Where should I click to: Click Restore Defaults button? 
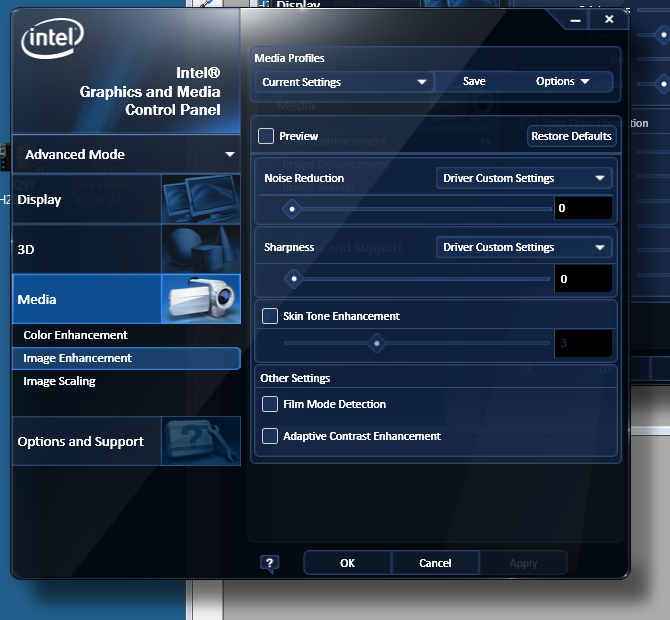571,136
